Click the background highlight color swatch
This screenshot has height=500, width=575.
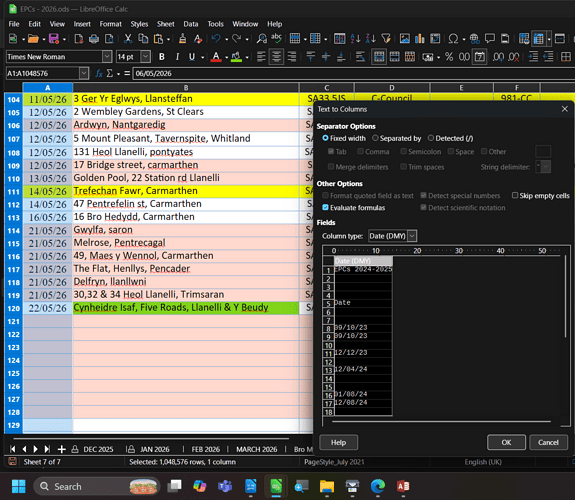click(237, 57)
